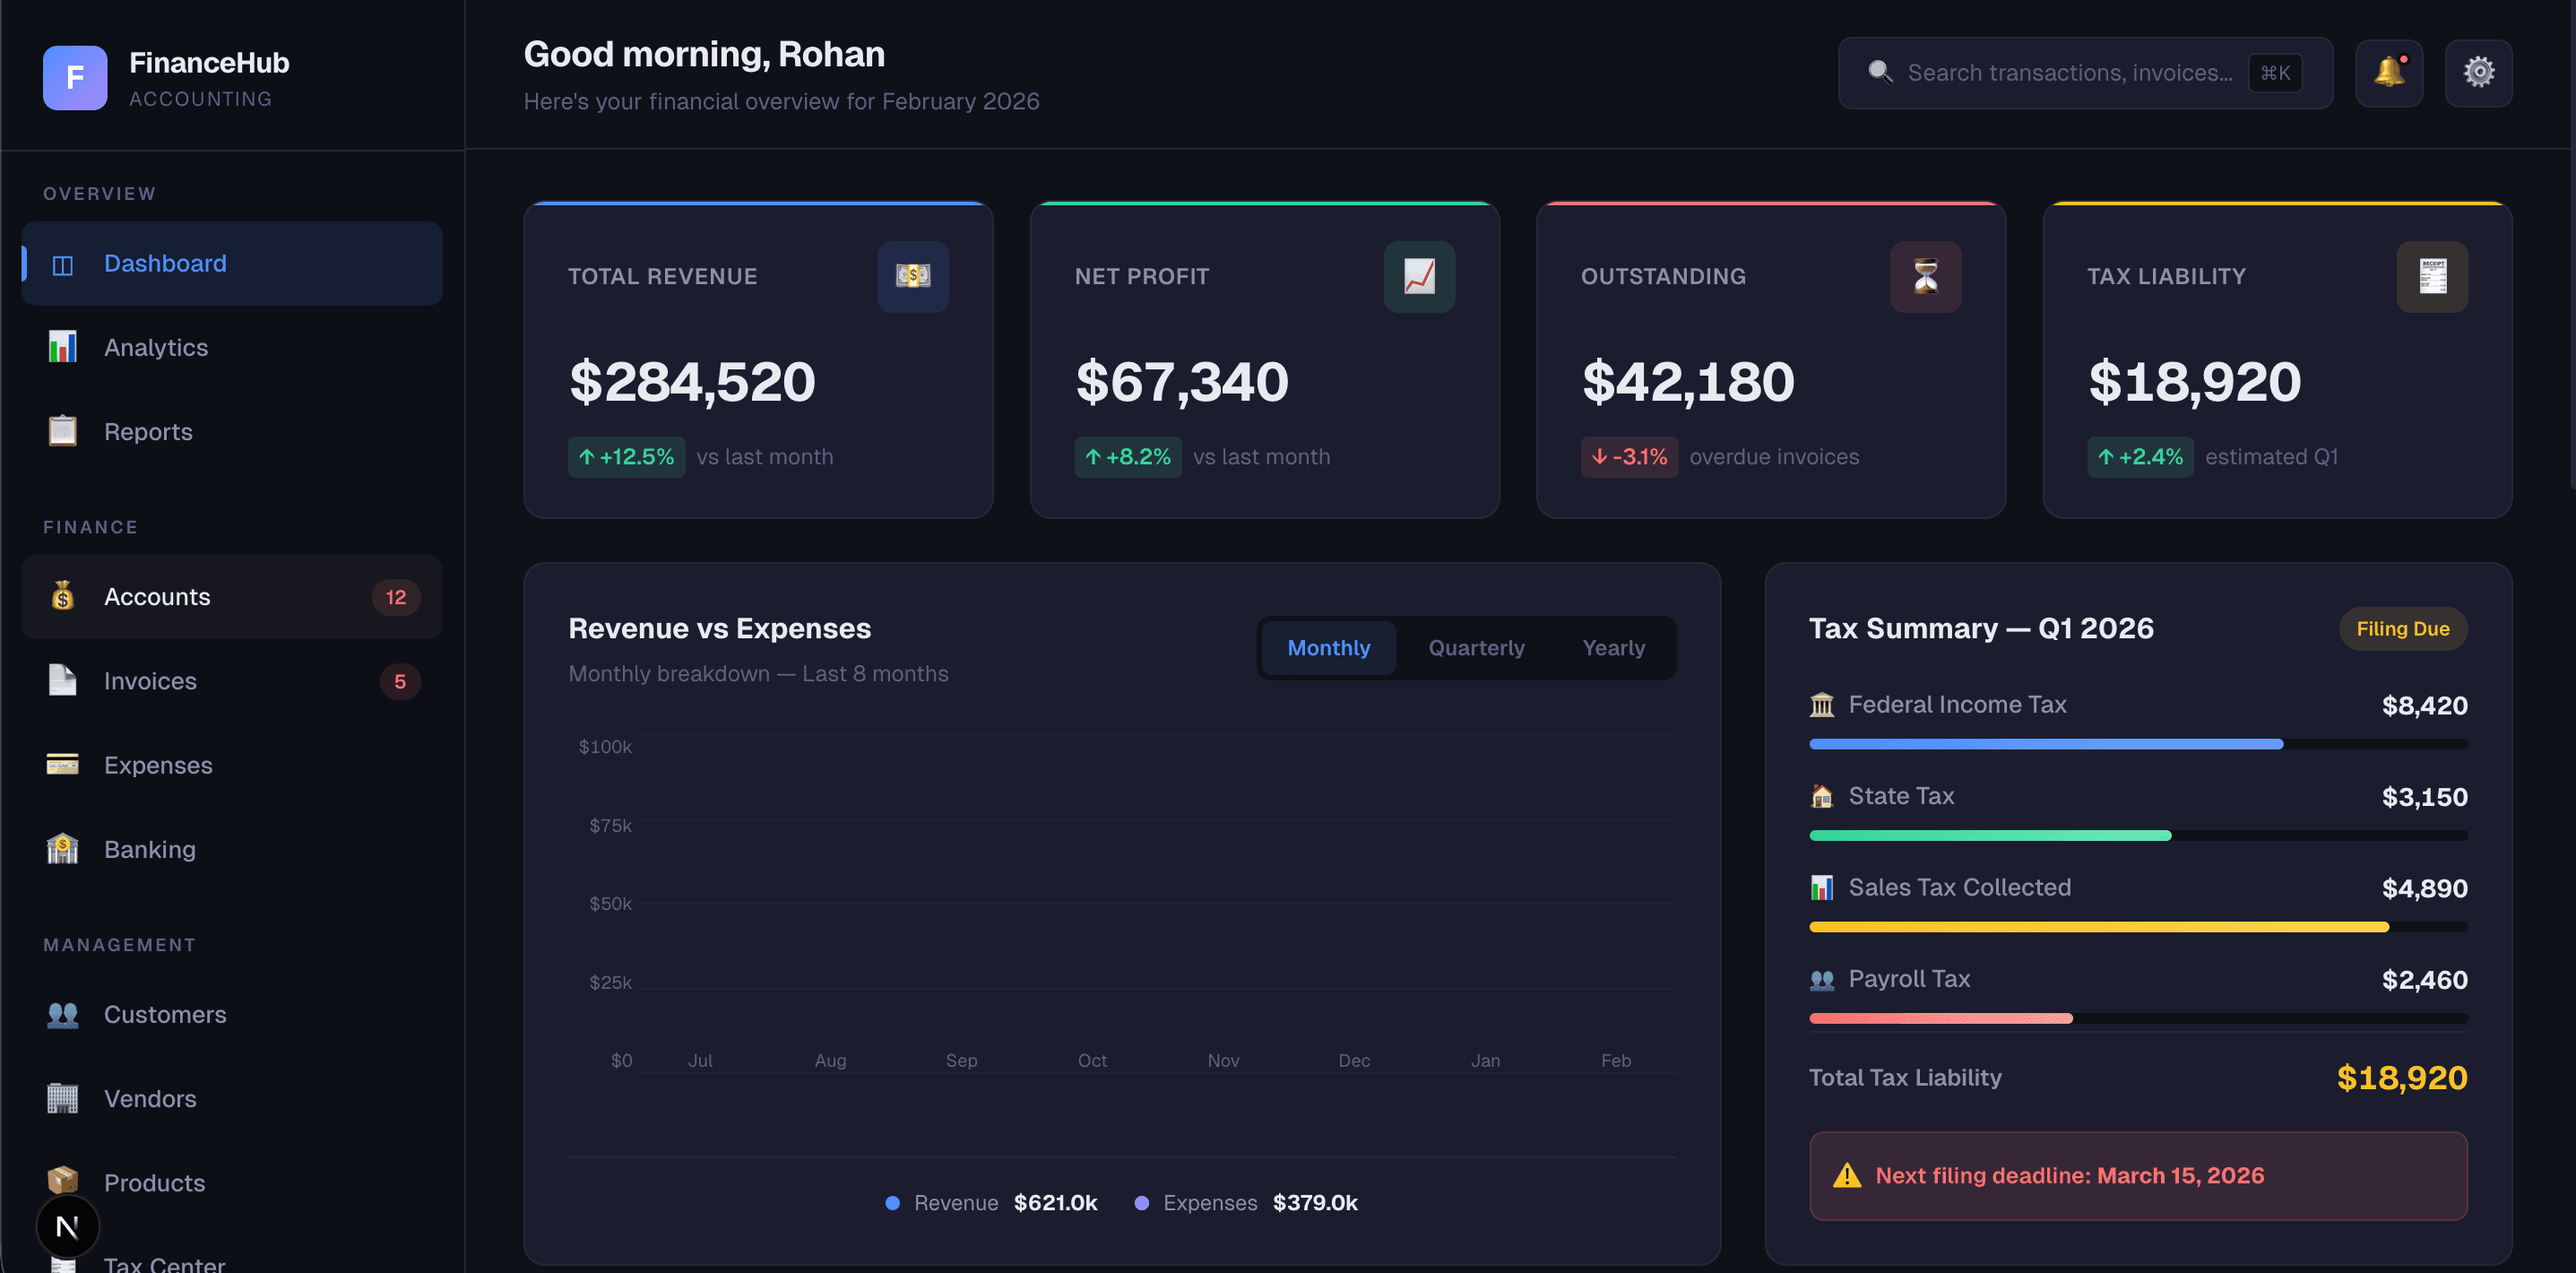Screen dimensions: 2576x1273
Task: Open the settings gear icon
Action: (x=2478, y=72)
